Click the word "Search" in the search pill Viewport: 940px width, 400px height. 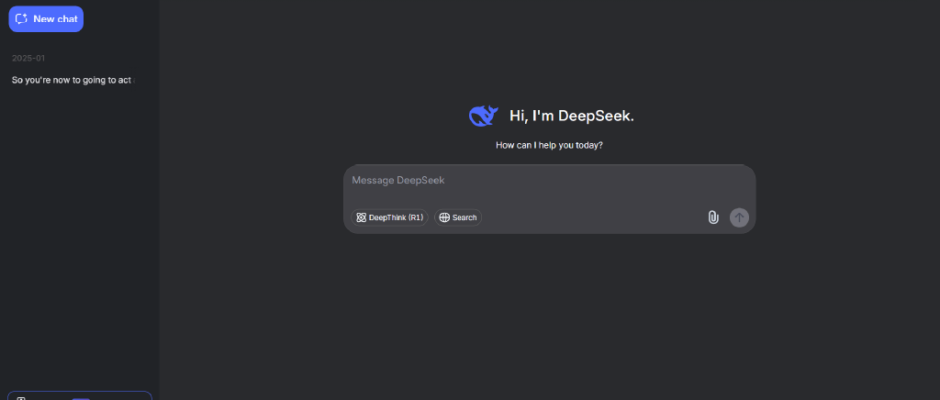pos(464,217)
